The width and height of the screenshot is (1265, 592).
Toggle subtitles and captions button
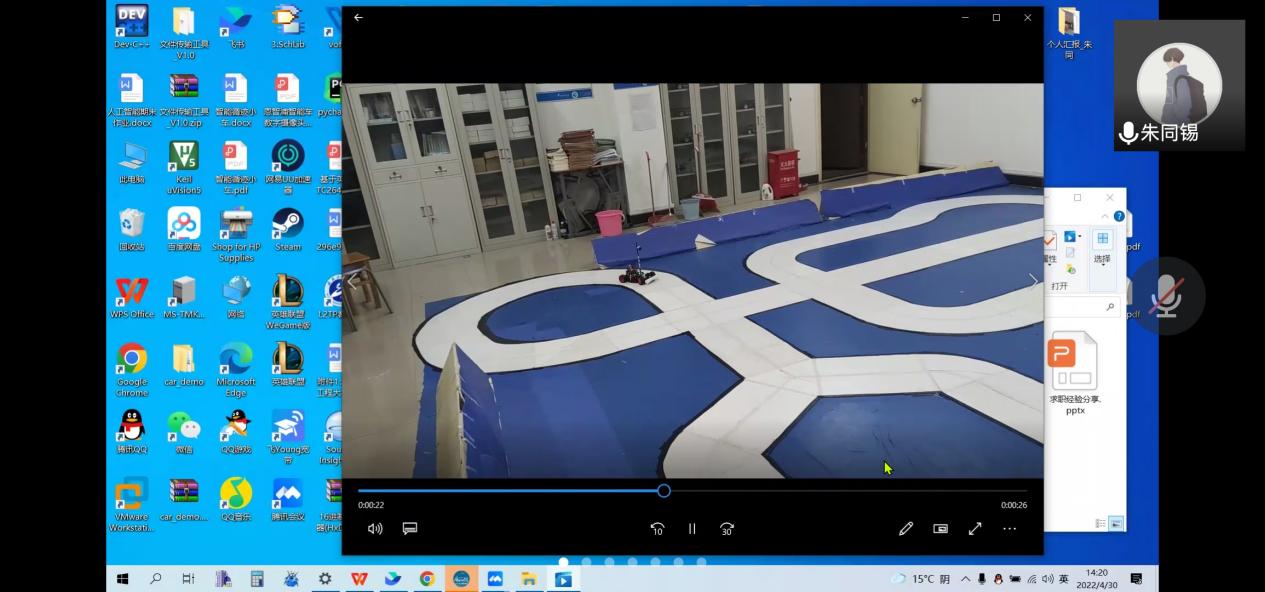(409, 529)
